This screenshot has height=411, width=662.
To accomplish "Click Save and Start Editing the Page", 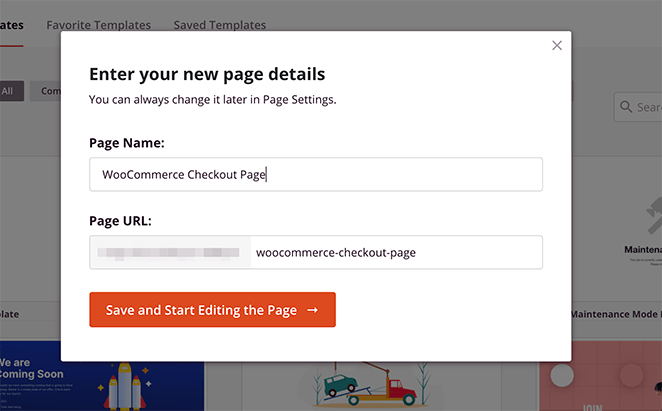I will point(212,310).
